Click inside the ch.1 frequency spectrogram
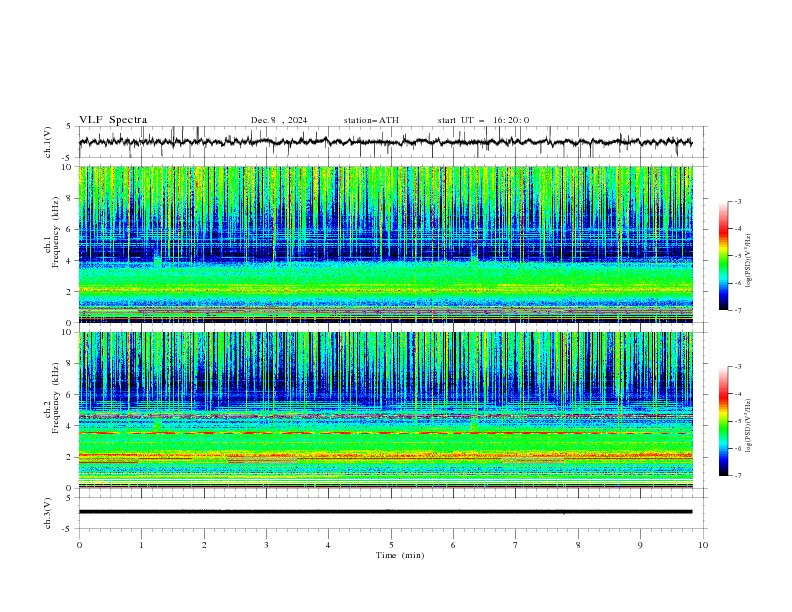Screen dimensions: 792x612 (x=385, y=244)
